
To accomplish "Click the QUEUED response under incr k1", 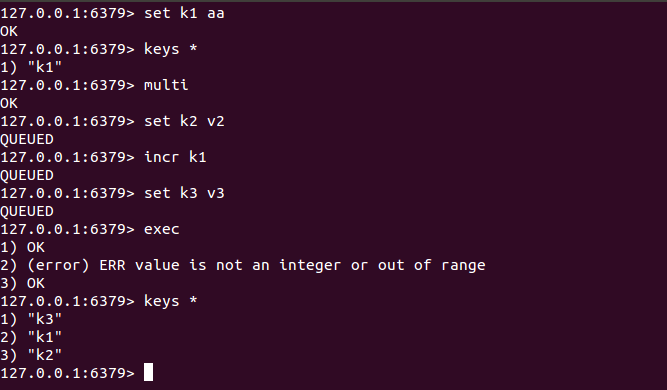I will tap(27, 175).
